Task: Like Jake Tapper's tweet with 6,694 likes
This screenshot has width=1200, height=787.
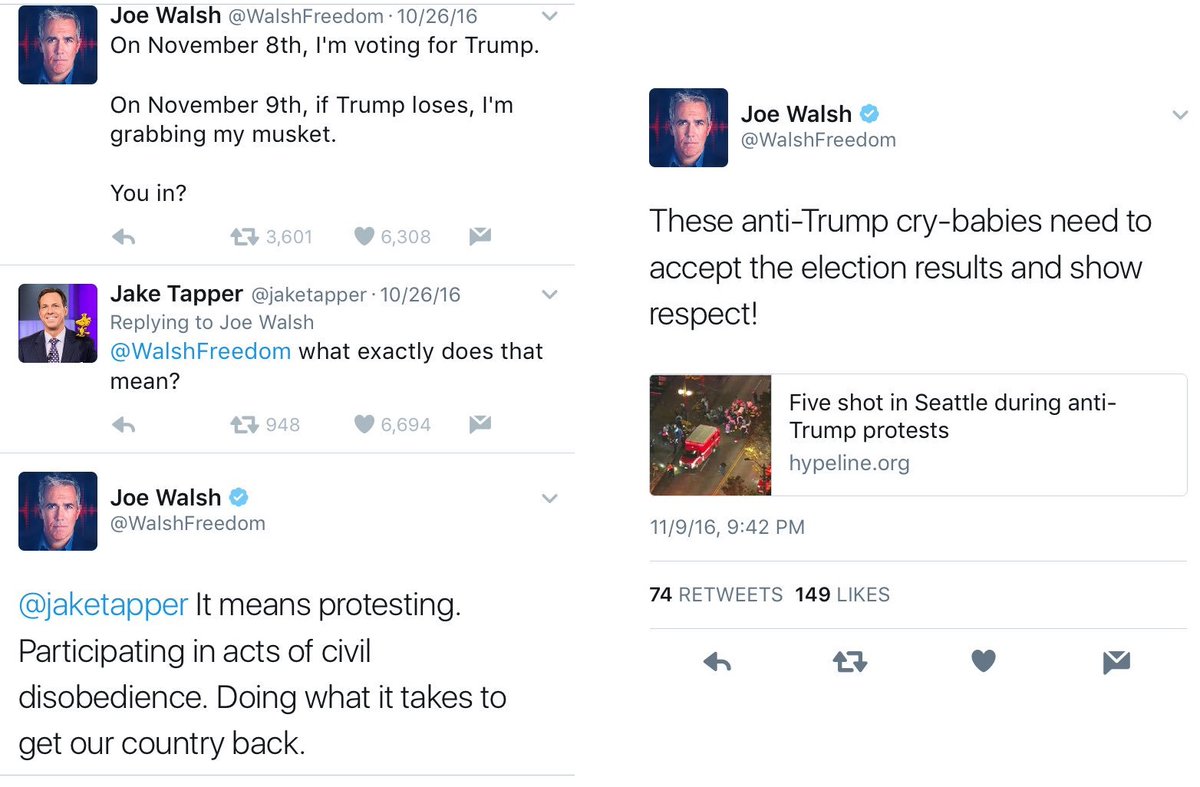Action: click(364, 425)
